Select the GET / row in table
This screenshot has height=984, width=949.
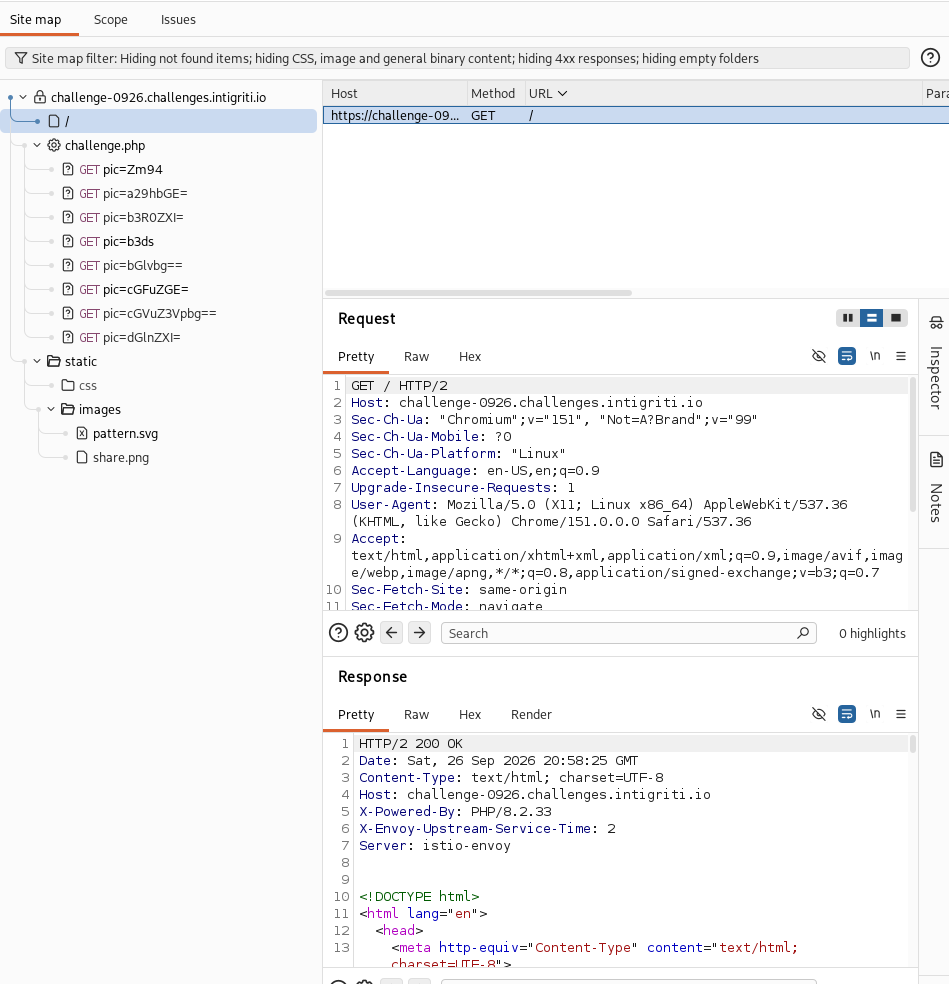pyautogui.click(x=636, y=115)
